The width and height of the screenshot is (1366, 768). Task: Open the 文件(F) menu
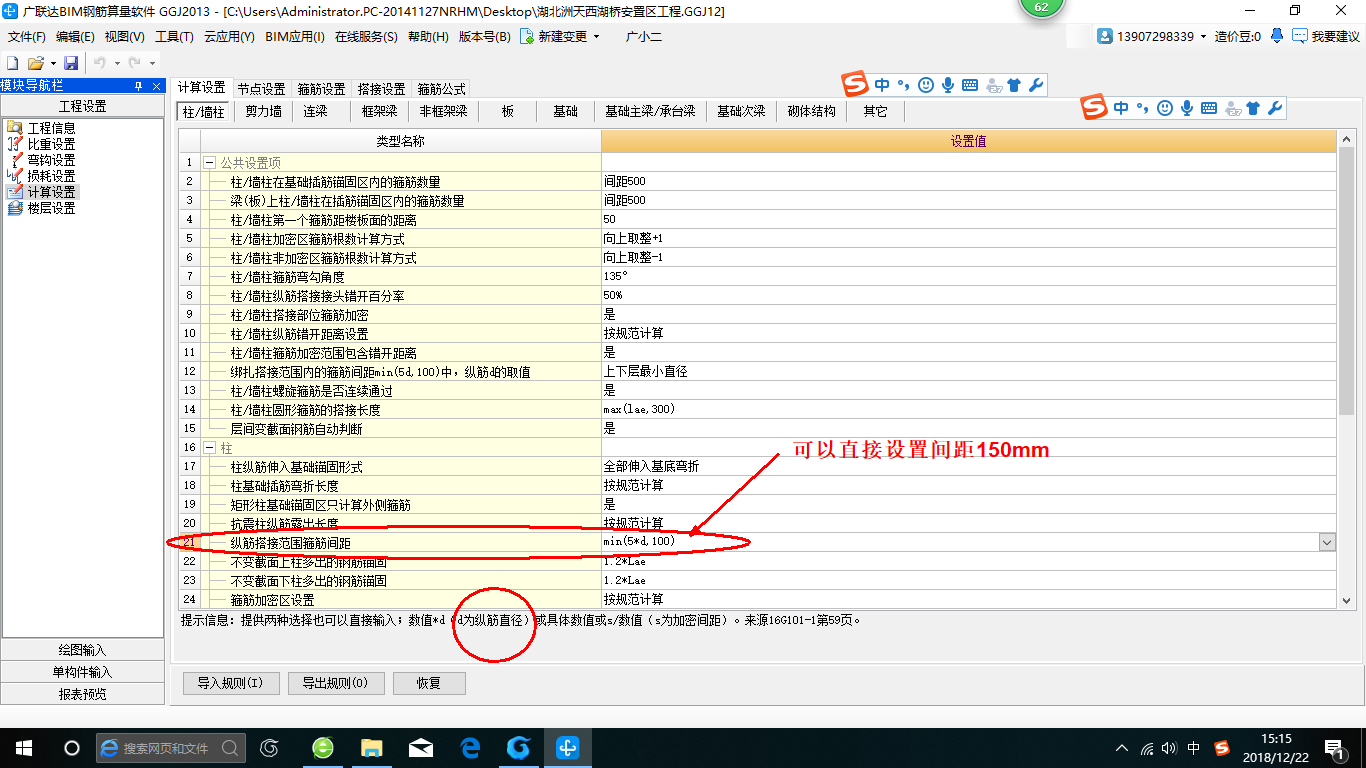point(26,37)
